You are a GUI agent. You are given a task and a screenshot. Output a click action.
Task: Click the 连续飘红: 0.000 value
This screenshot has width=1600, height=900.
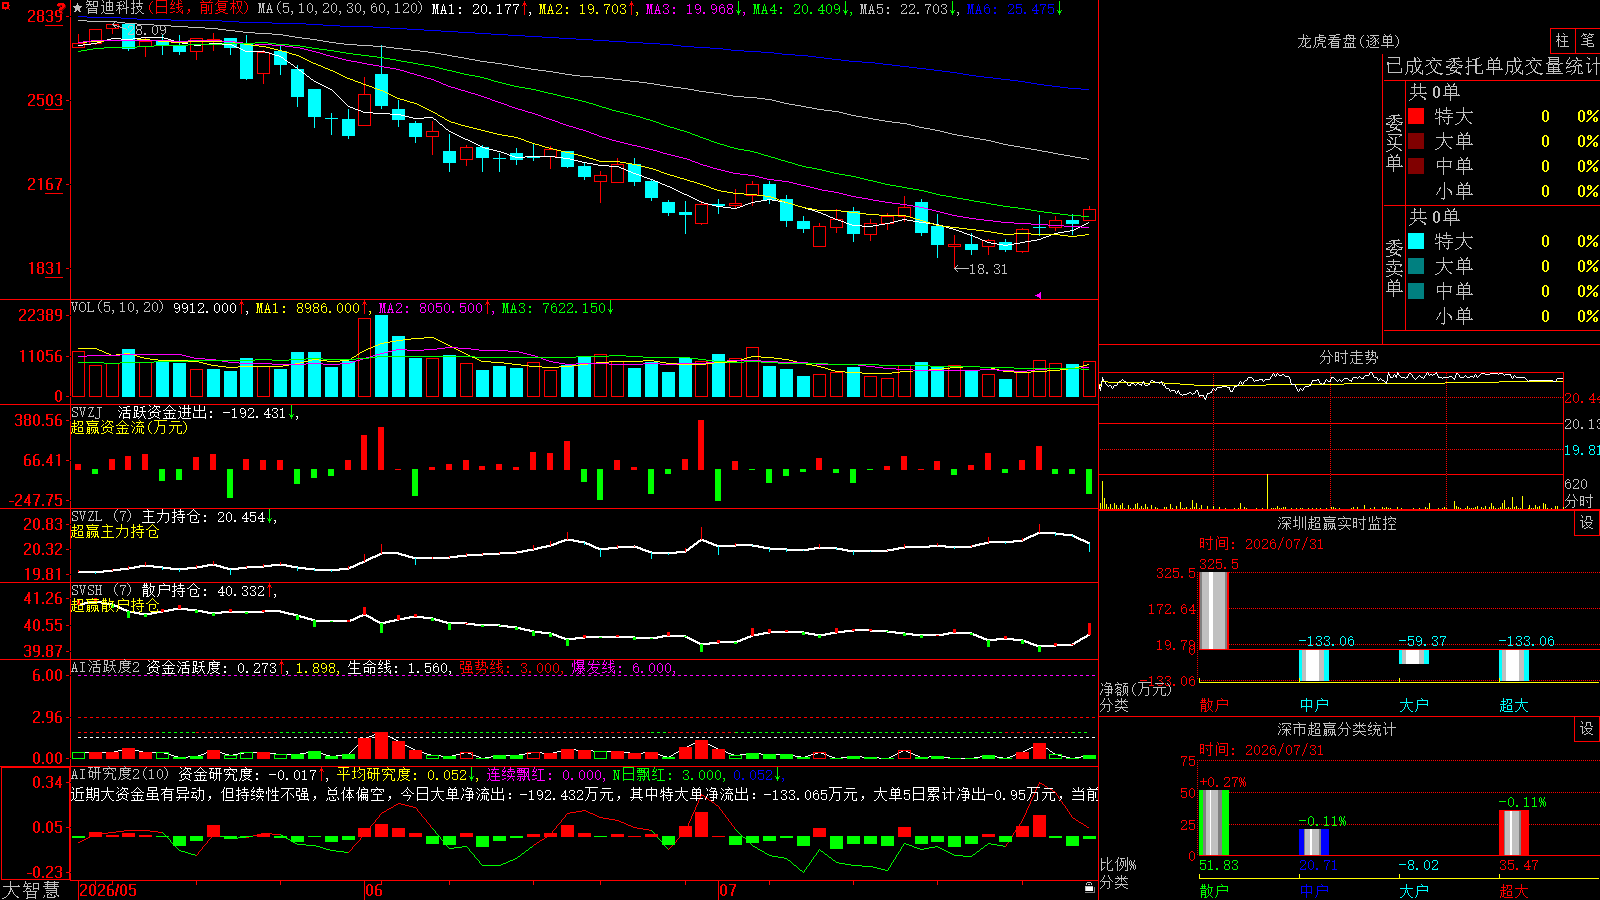pos(546,774)
